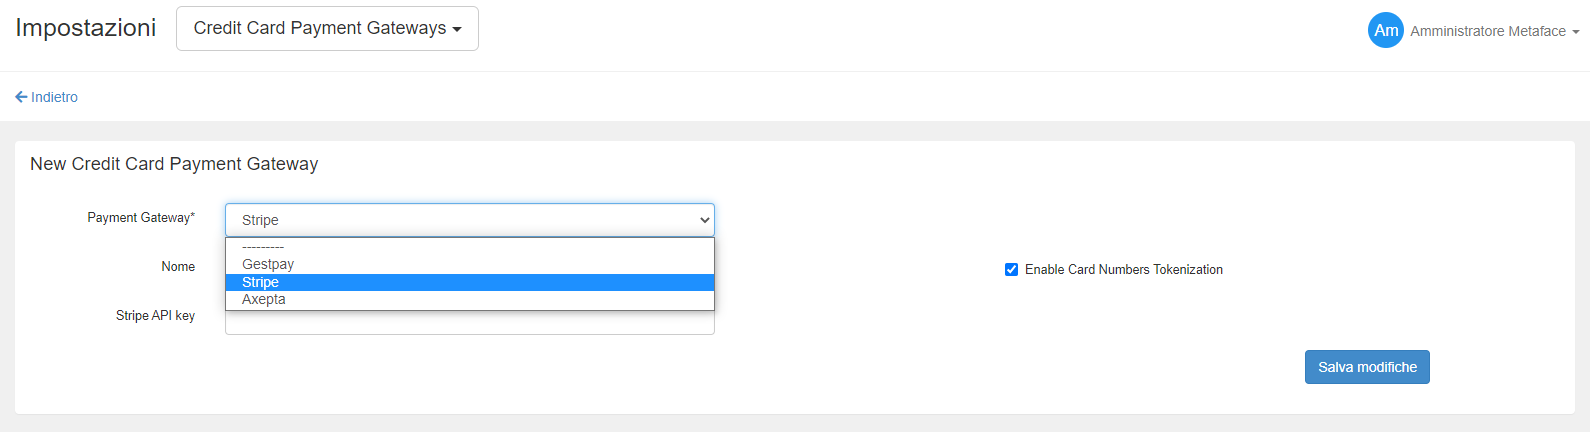
Task: Click the Enable Card Numbers Tokenization label
Action: [1123, 269]
